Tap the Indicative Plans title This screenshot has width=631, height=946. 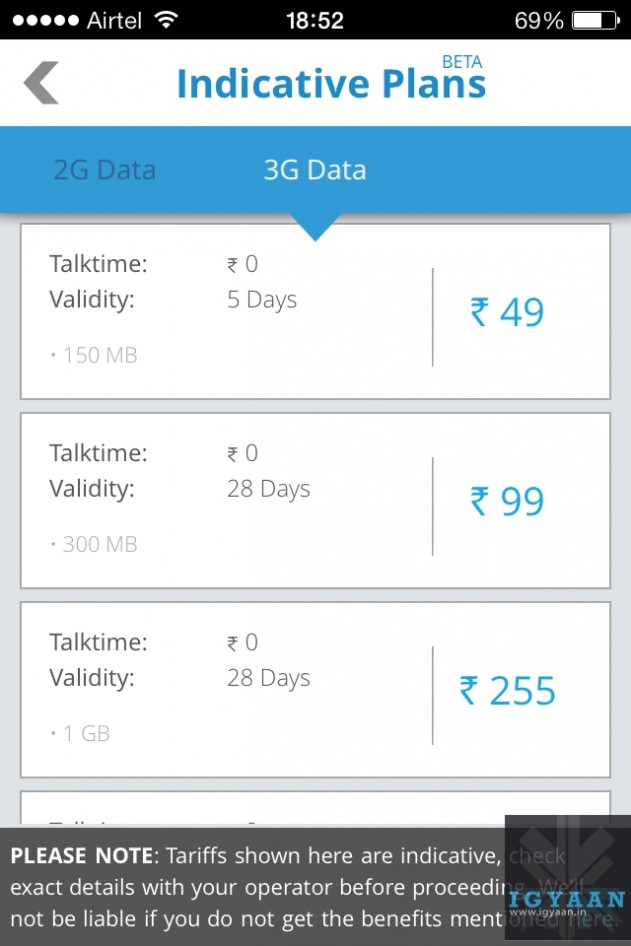point(331,85)
